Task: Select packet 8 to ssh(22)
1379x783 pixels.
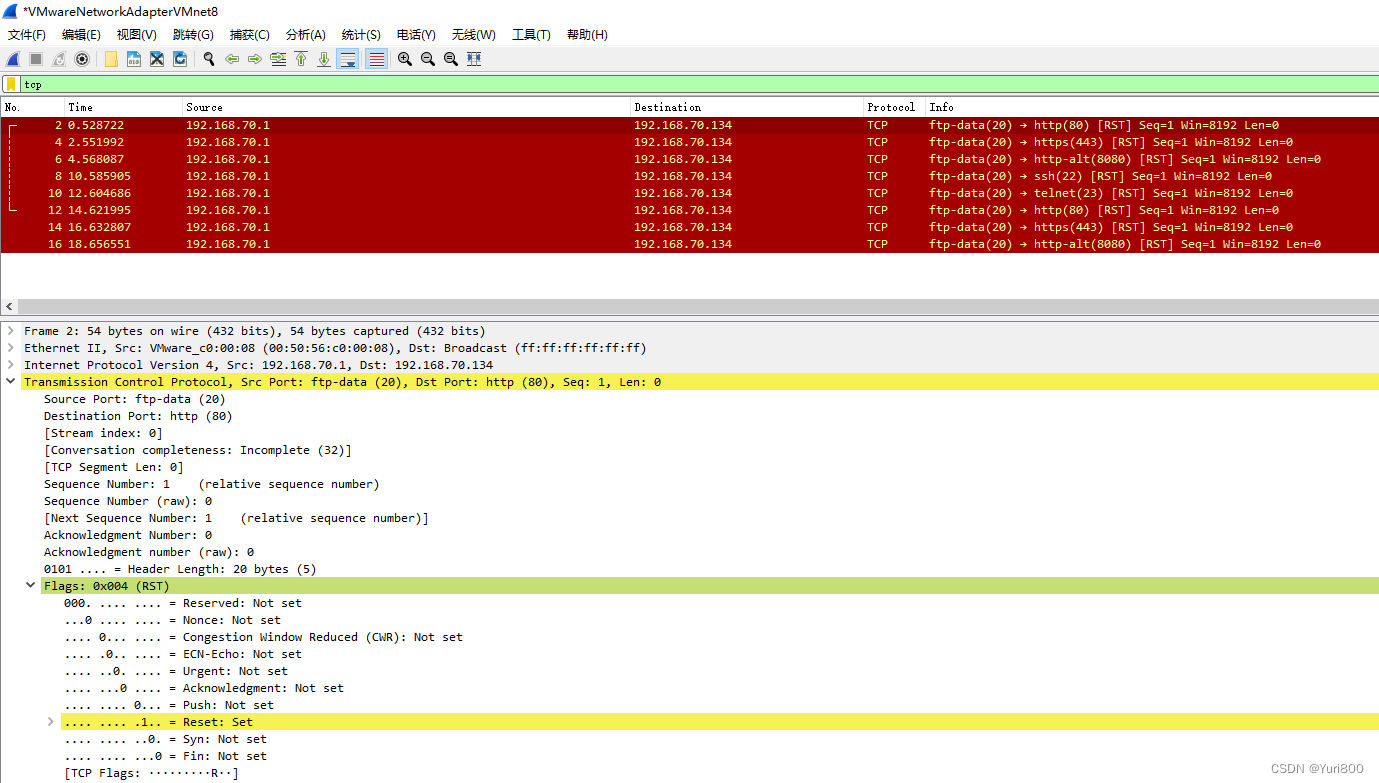Action: click(689, 176)
